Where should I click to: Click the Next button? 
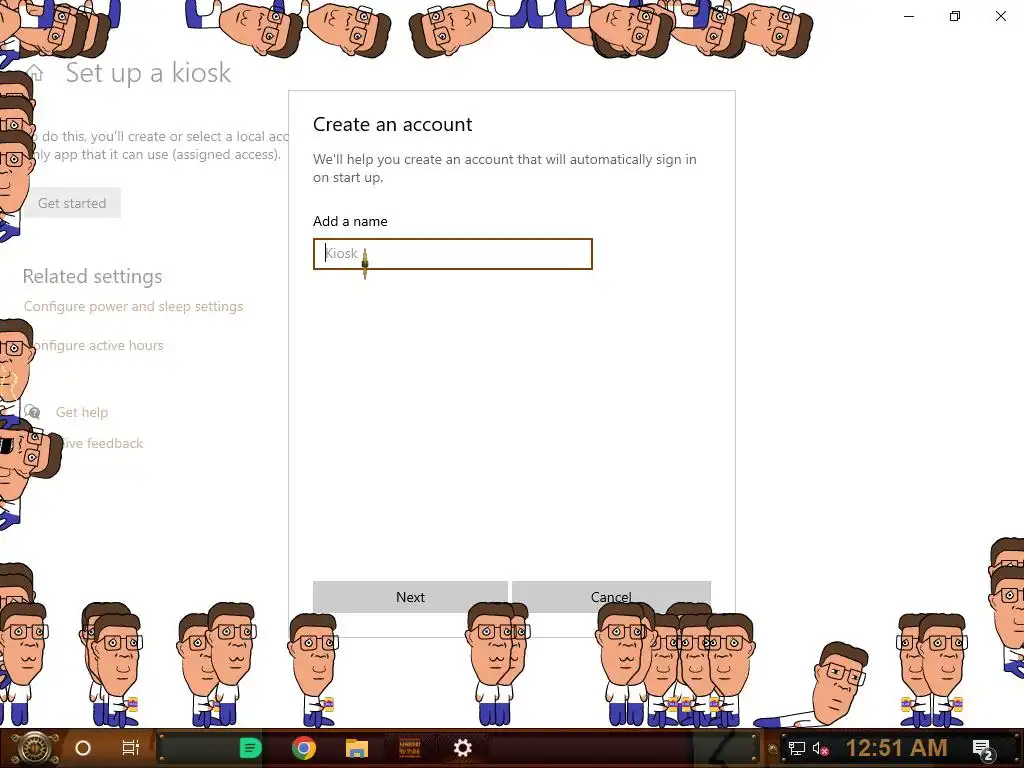click(x=410, y=597)
